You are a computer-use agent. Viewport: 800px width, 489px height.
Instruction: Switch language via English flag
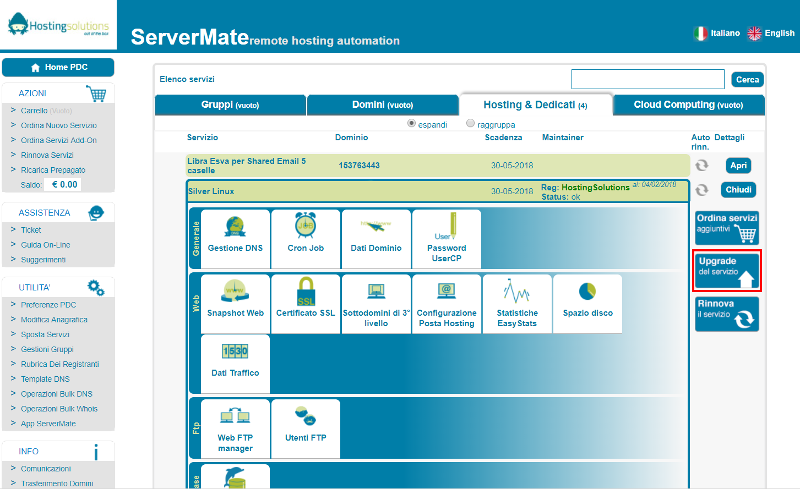pos(754,33)
